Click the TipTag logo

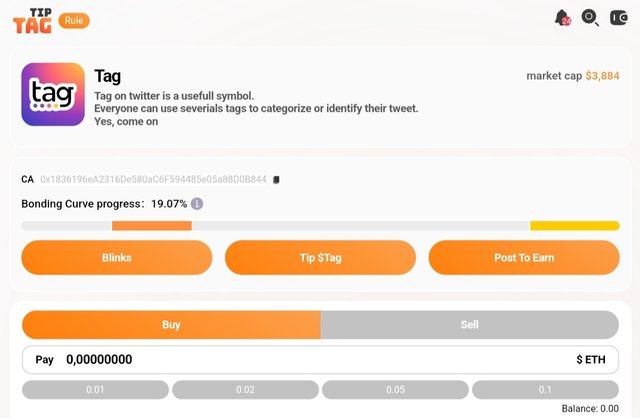(32, 20)
